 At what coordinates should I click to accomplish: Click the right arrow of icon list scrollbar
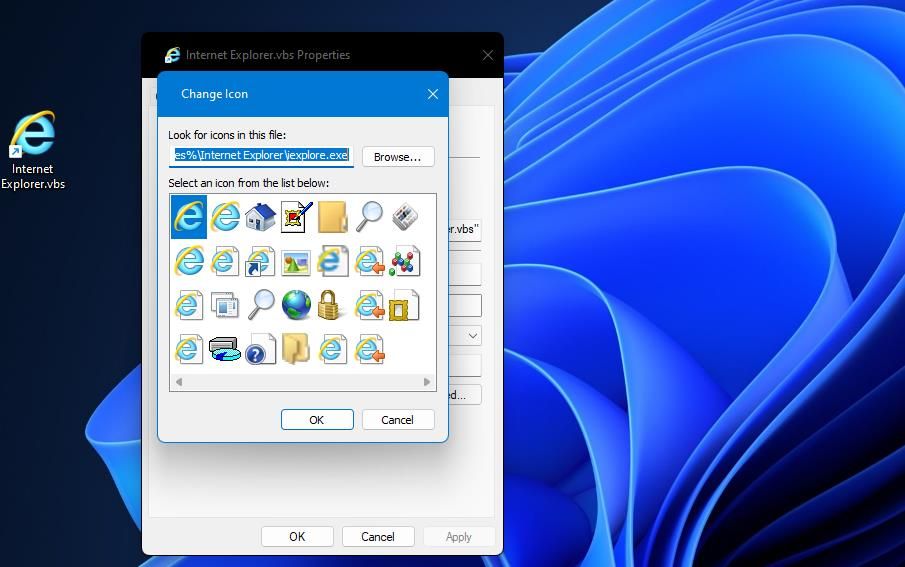click(x=427, y=382)
